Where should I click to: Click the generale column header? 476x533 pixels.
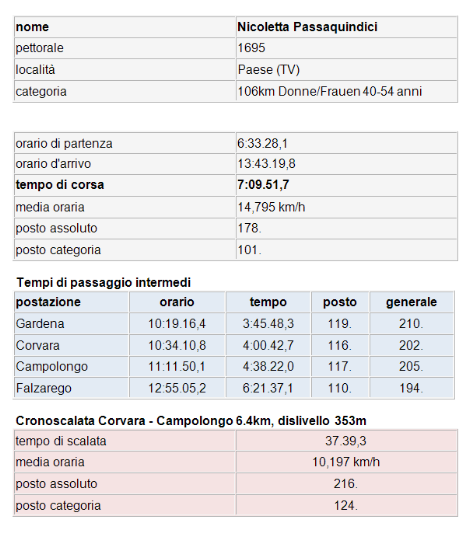pyautogui.click(x=411, y=302)
